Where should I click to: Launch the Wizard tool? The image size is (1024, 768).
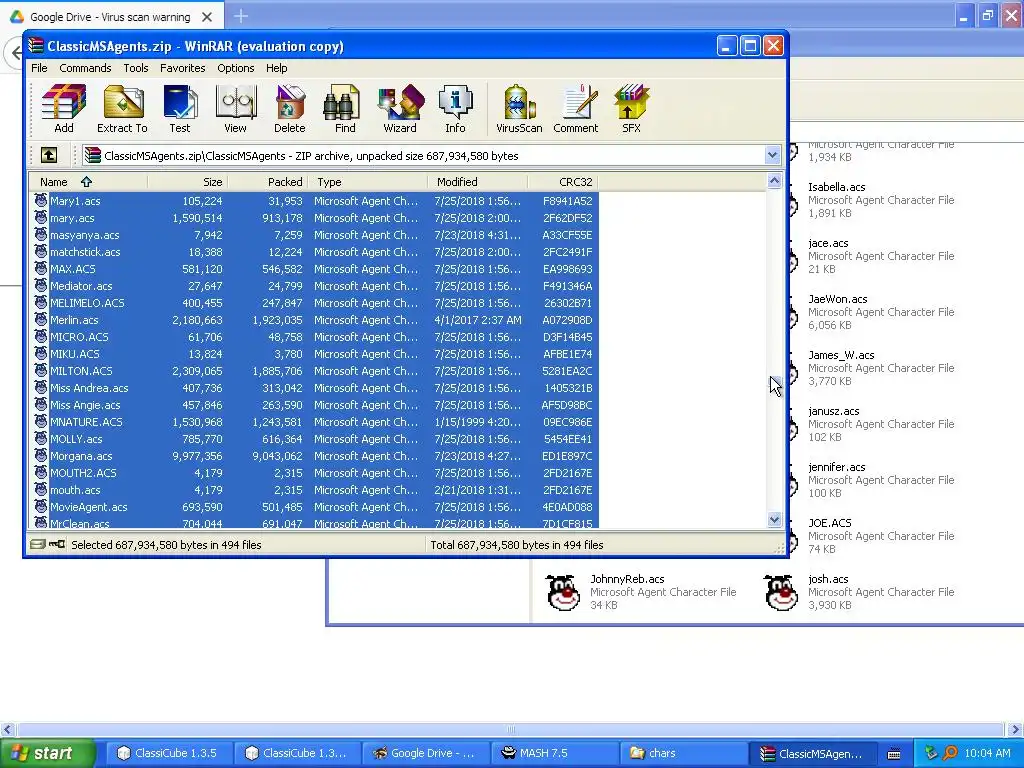pos(400,108)
